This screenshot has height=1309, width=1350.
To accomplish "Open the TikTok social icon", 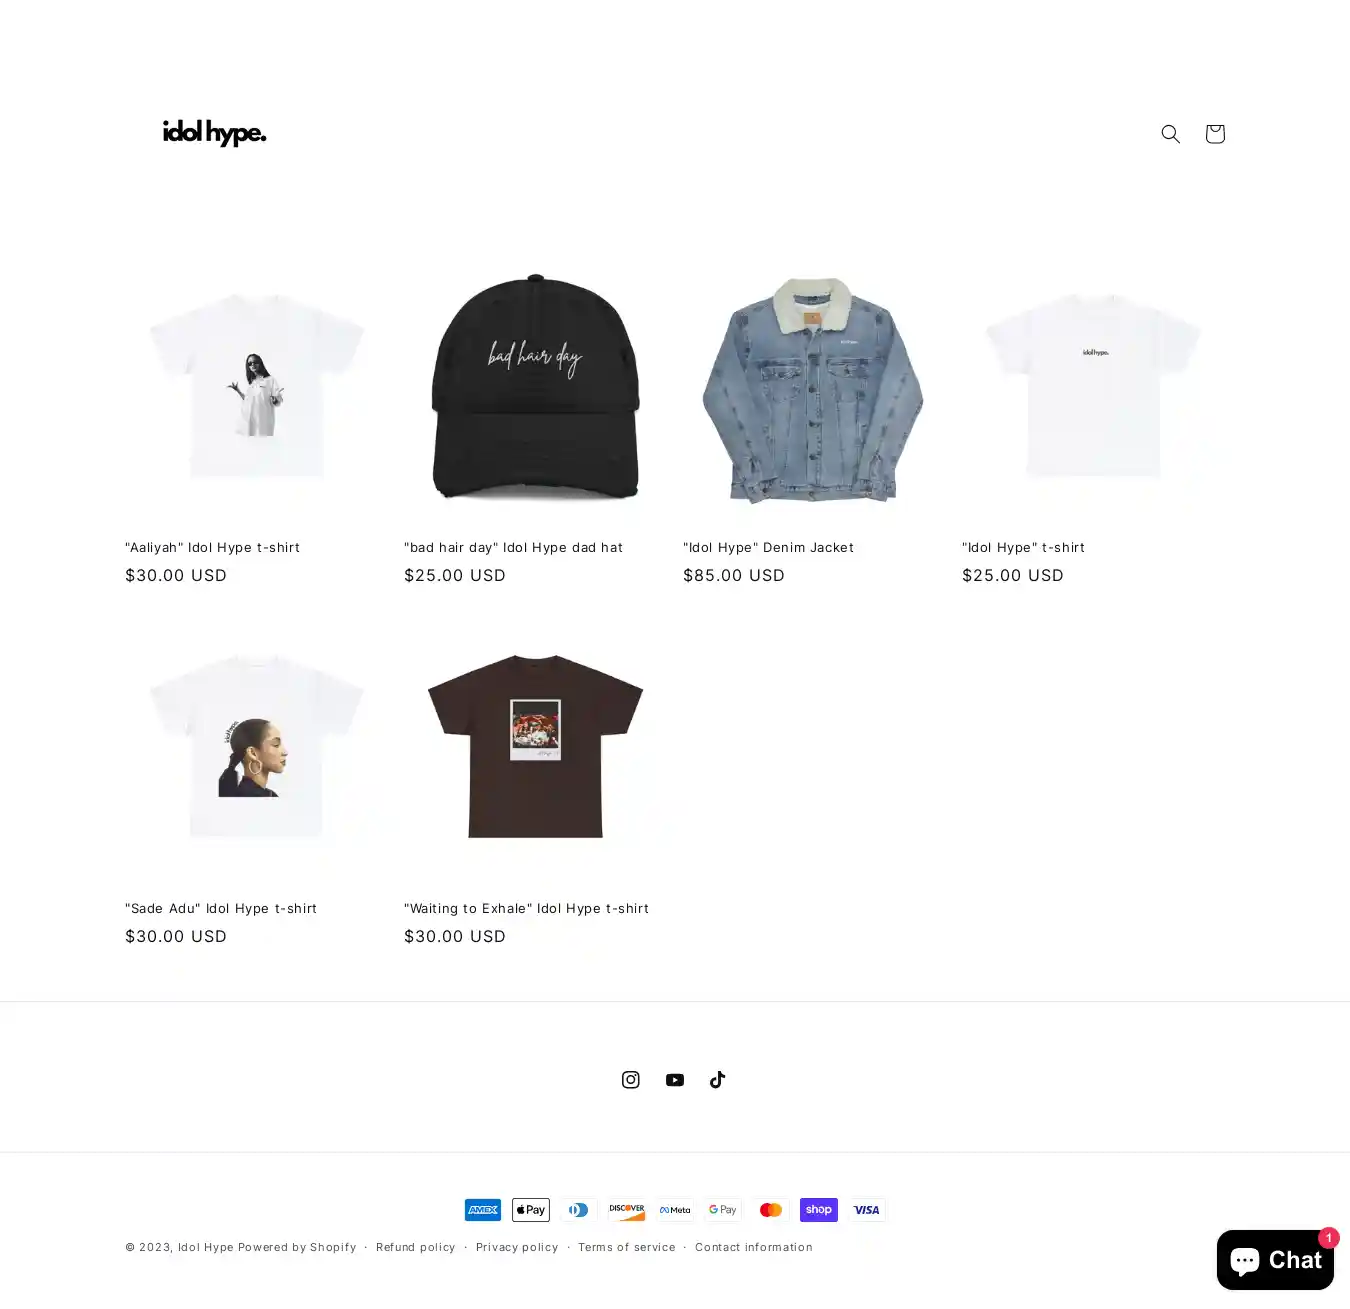I will click(718, 1080).
